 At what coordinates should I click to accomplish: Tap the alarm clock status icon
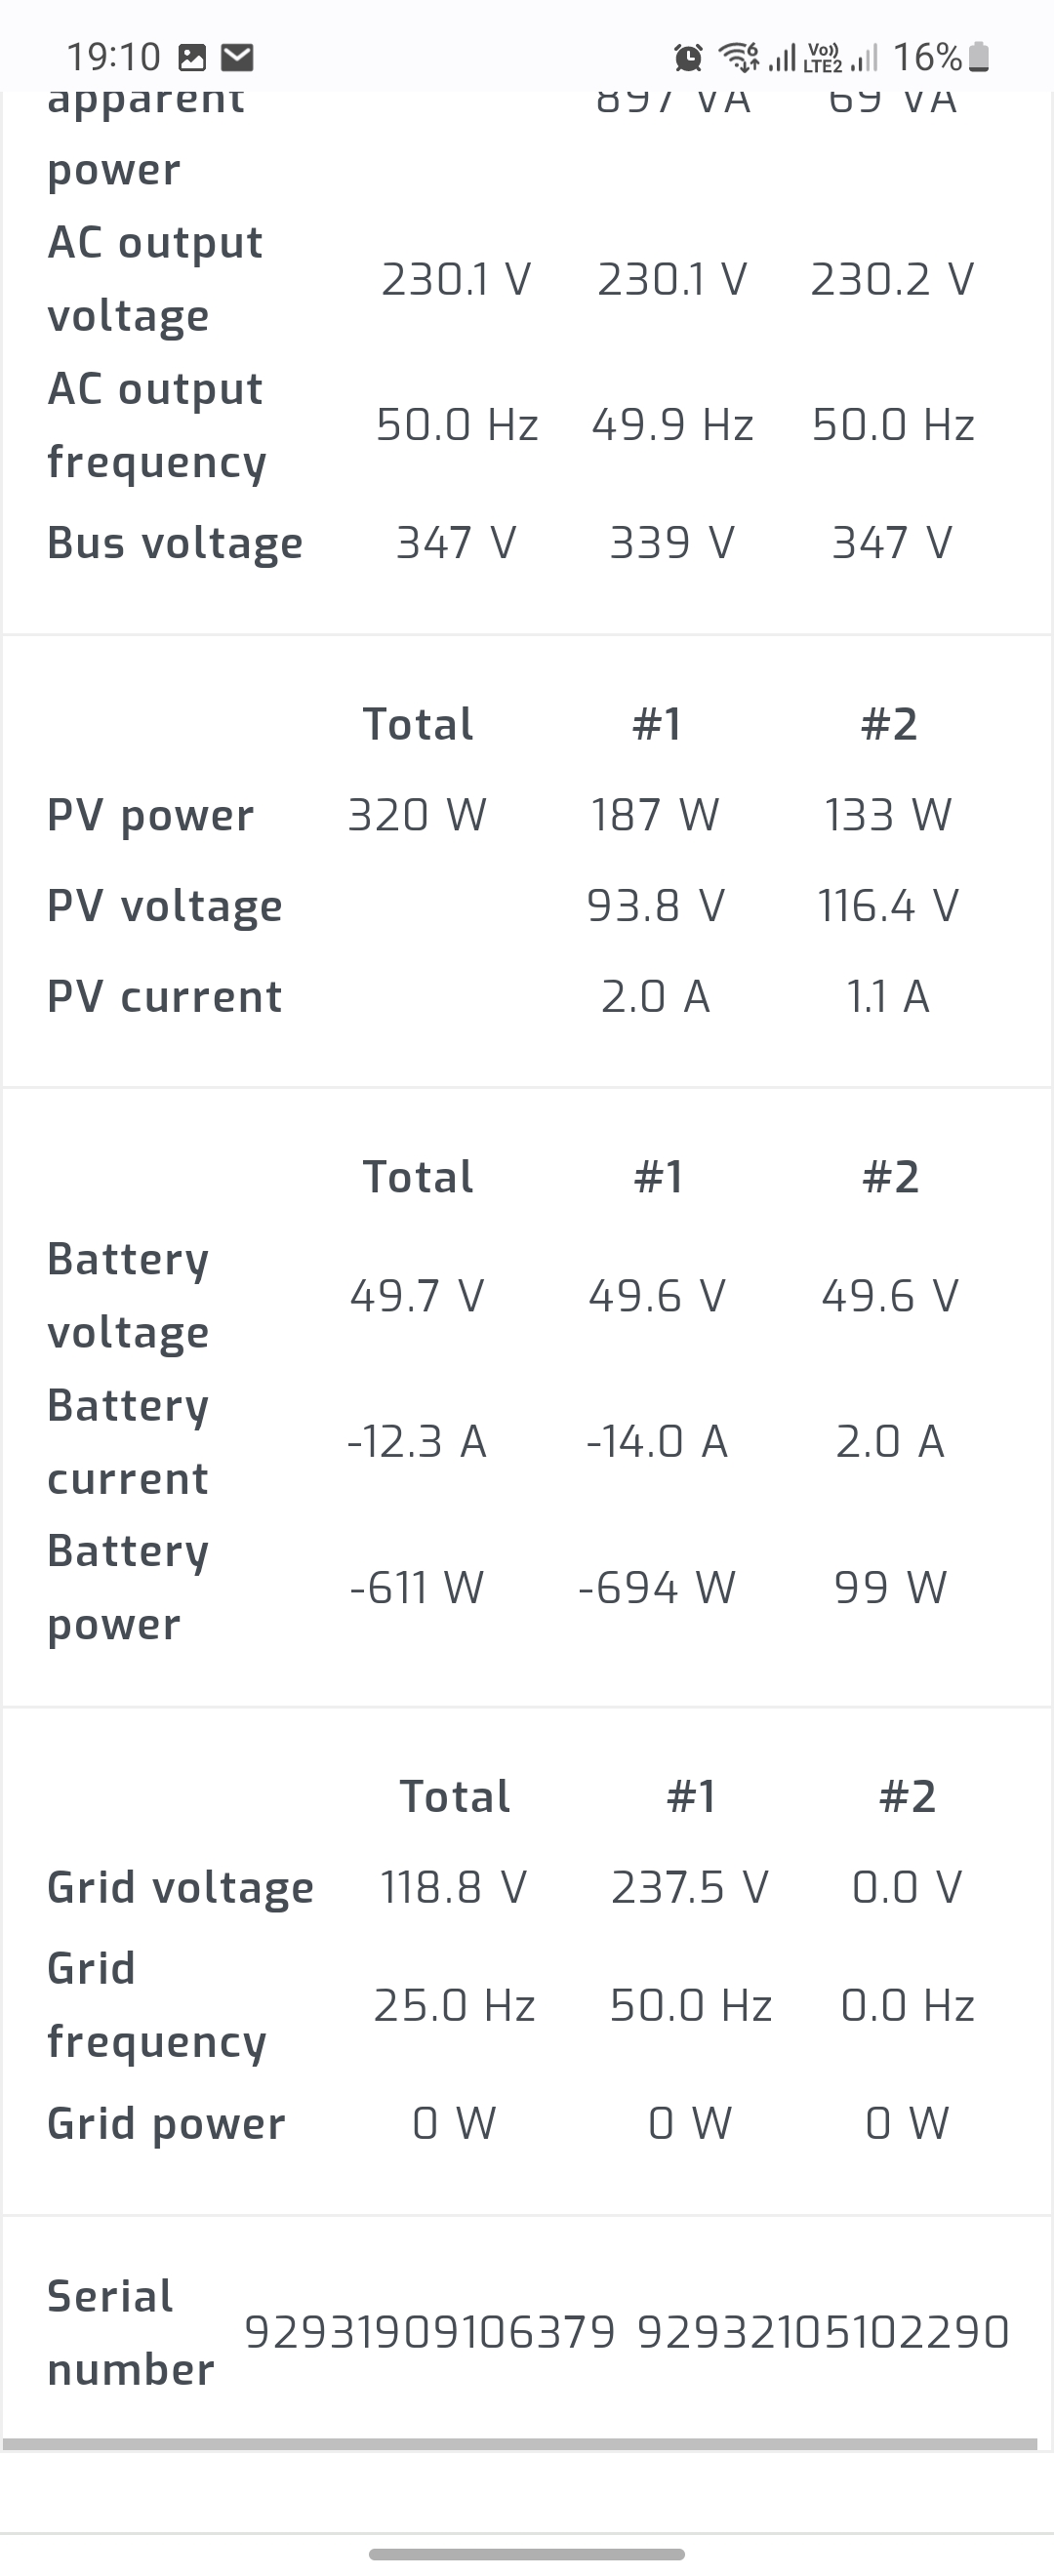[x=688, y=58]
